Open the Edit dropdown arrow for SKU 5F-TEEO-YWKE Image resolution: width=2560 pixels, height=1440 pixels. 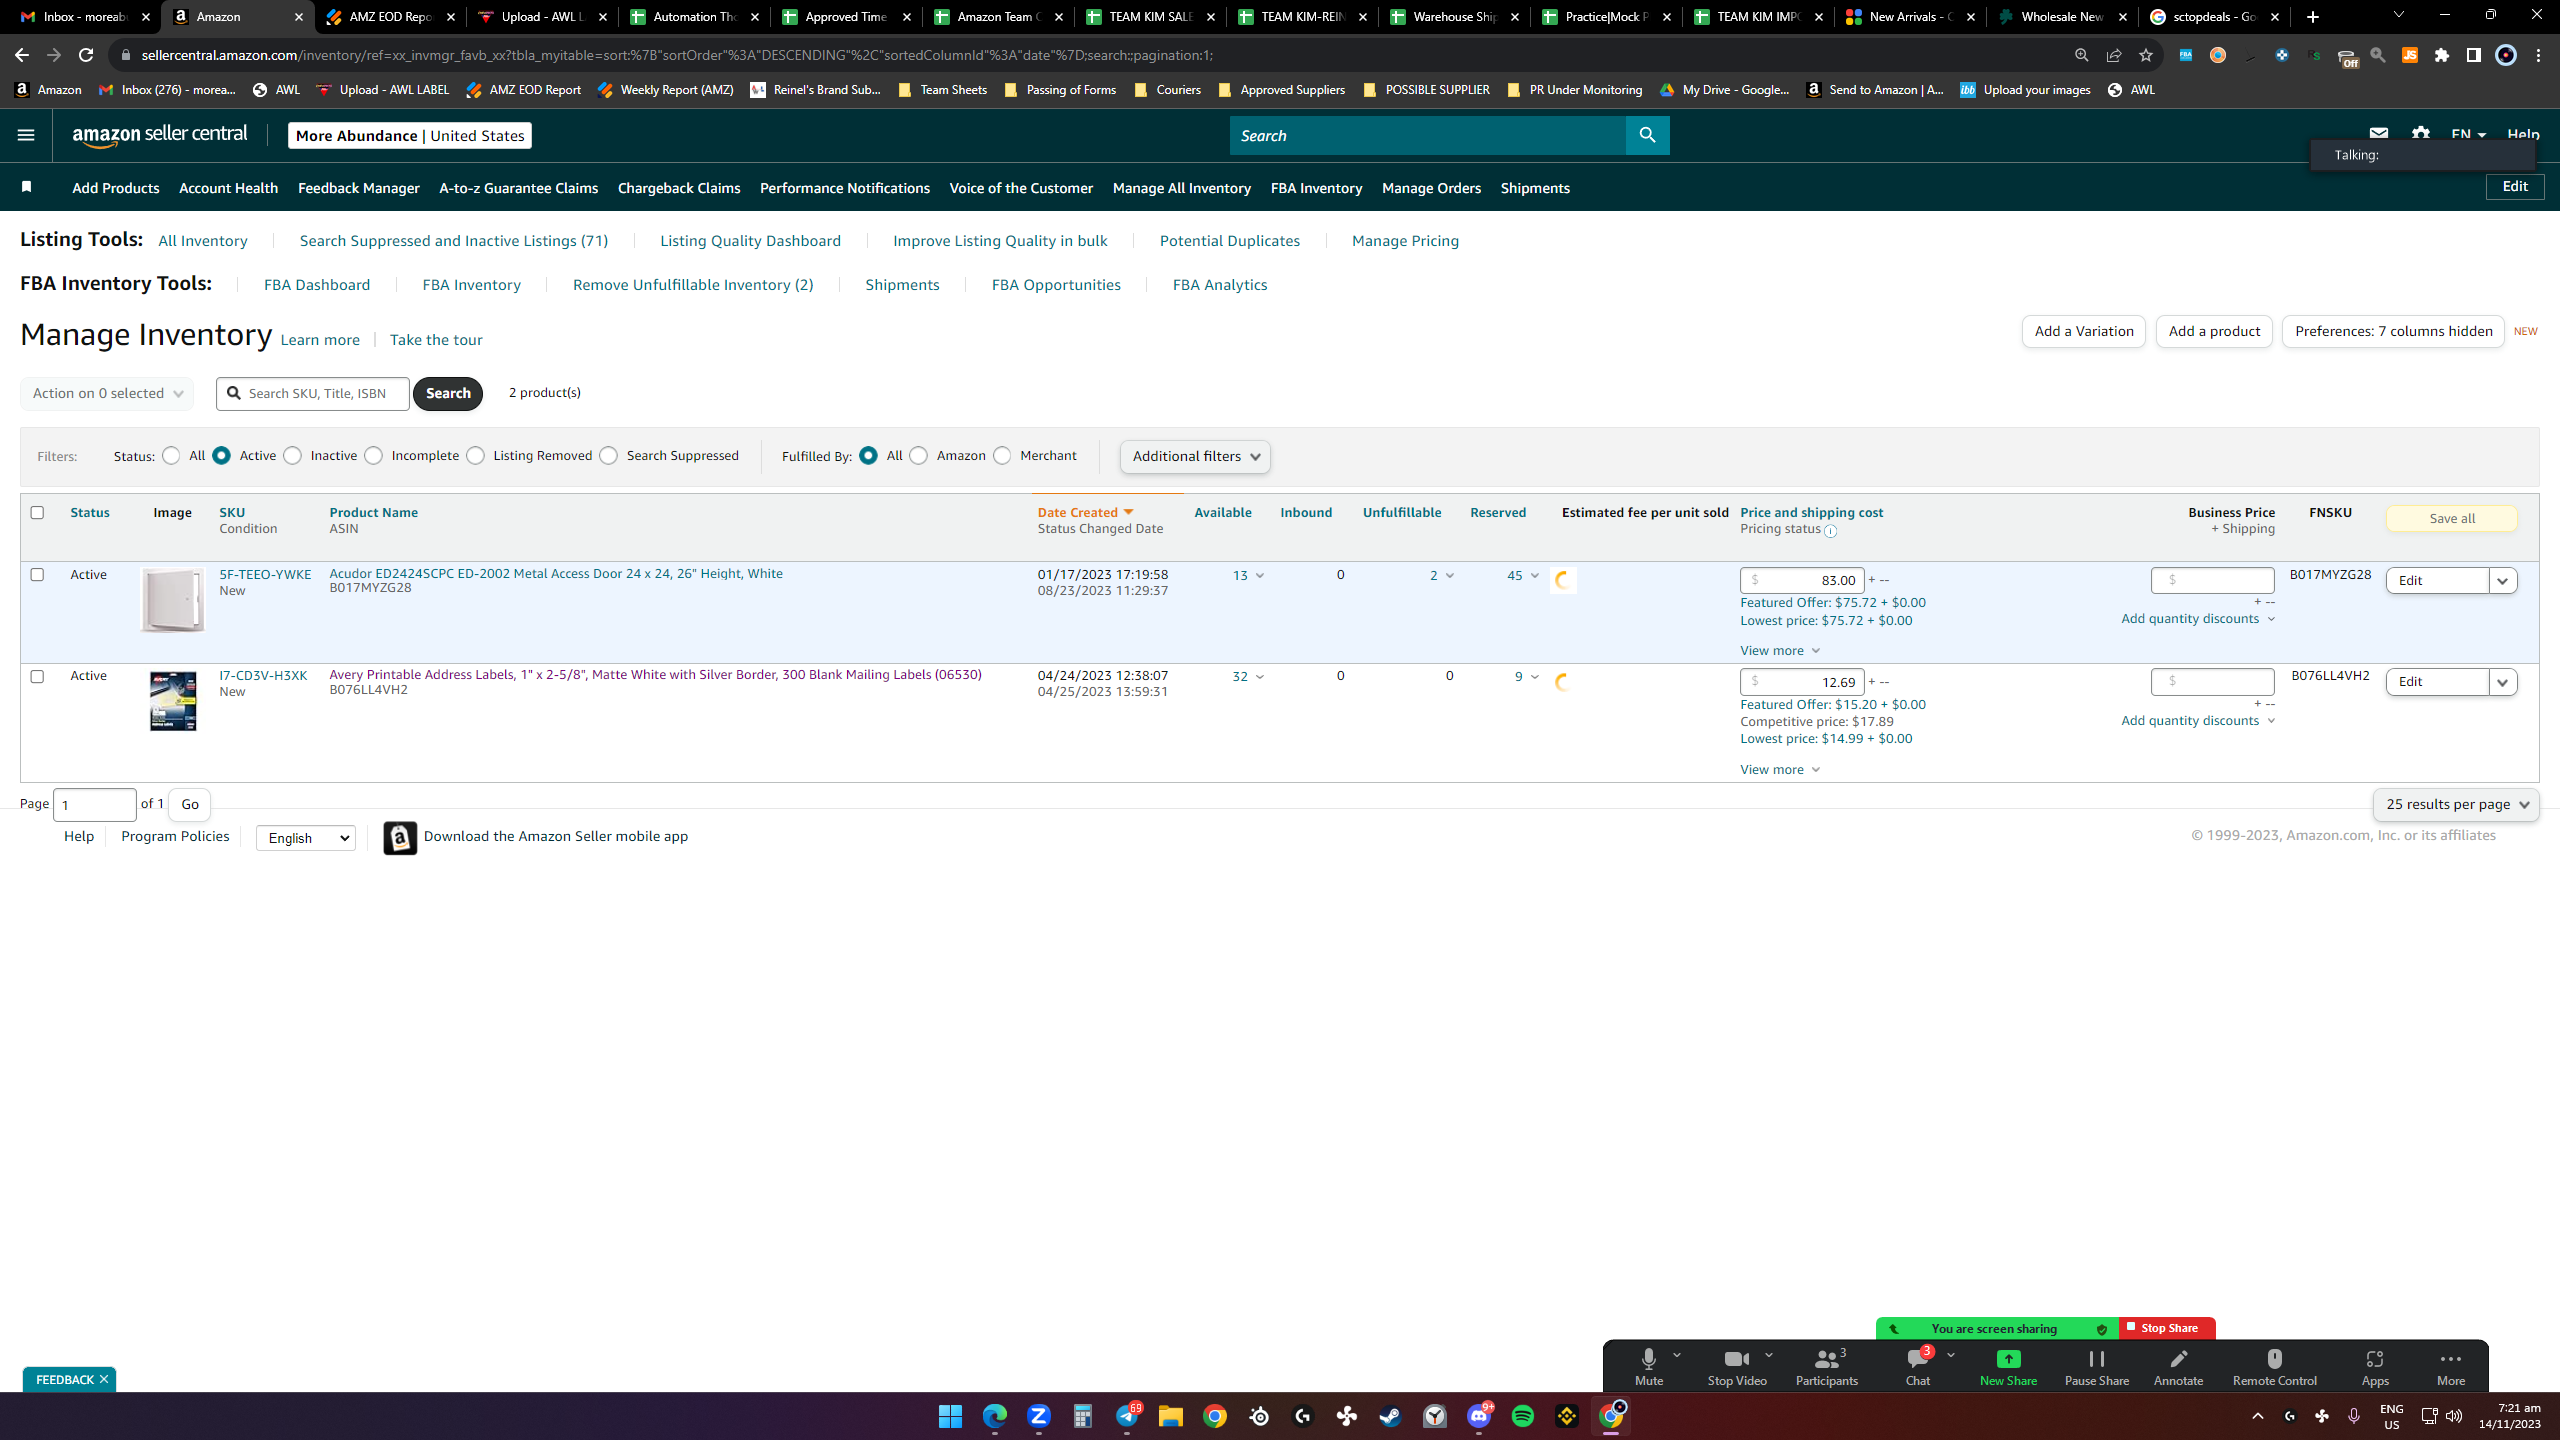pos(2503,581)
